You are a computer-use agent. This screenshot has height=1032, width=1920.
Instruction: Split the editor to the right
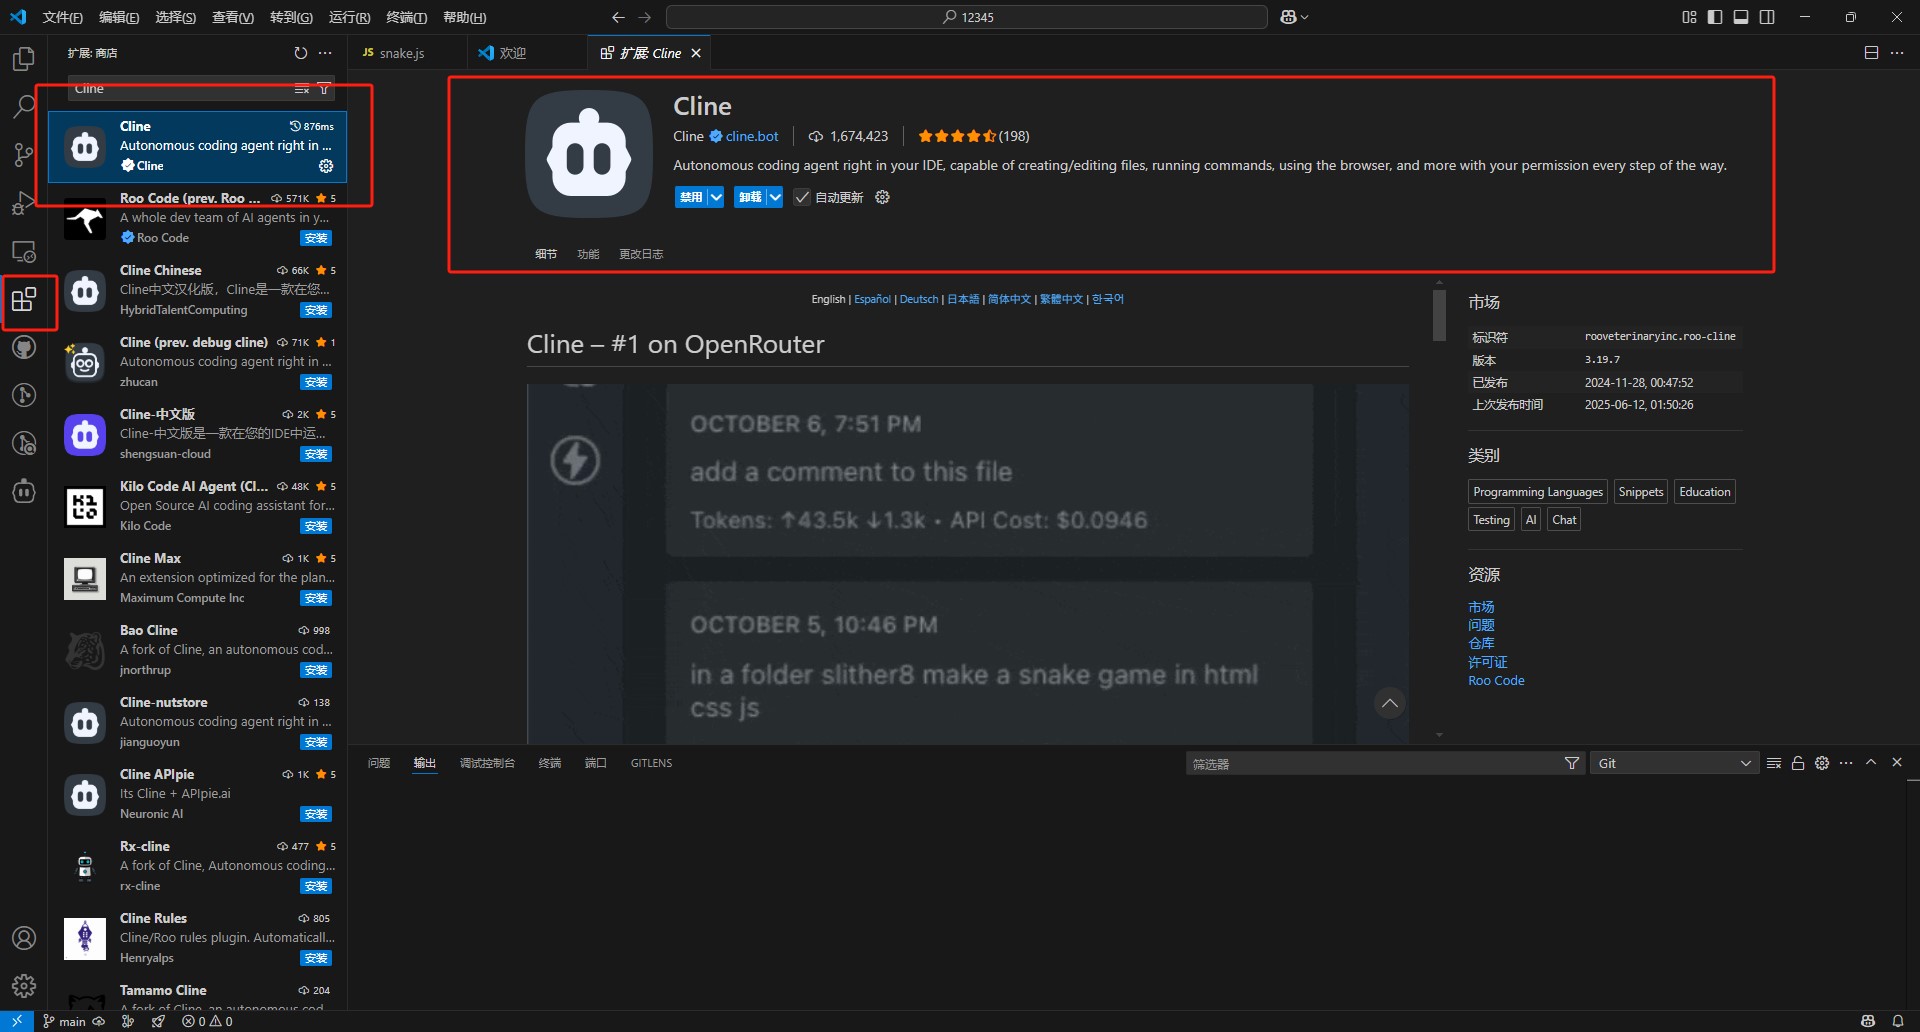pos(1871,53)
